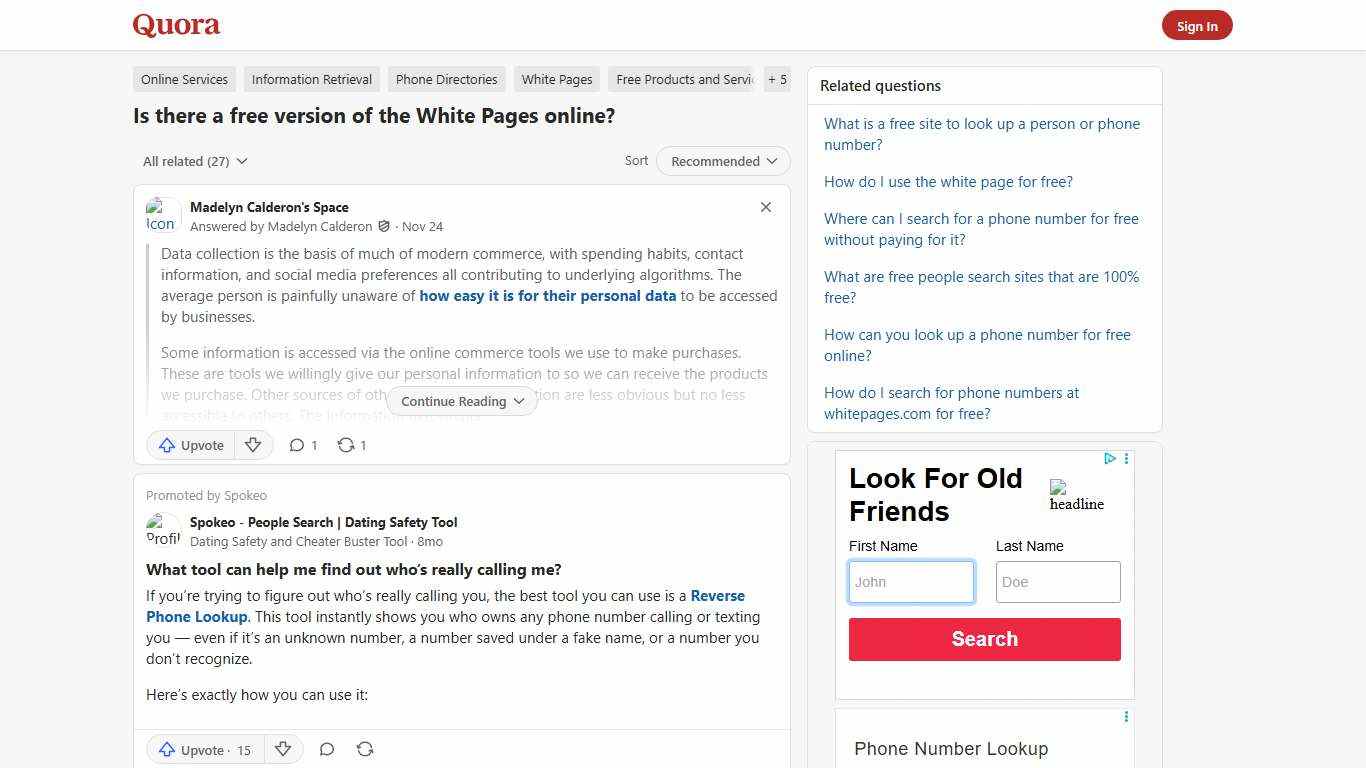The image size is (1366, 768).
Task: Click the Sign In button
Action: tap(1197, 25)
